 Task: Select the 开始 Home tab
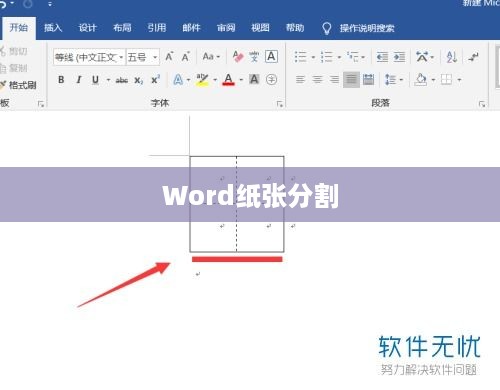(x=19, y=28)
